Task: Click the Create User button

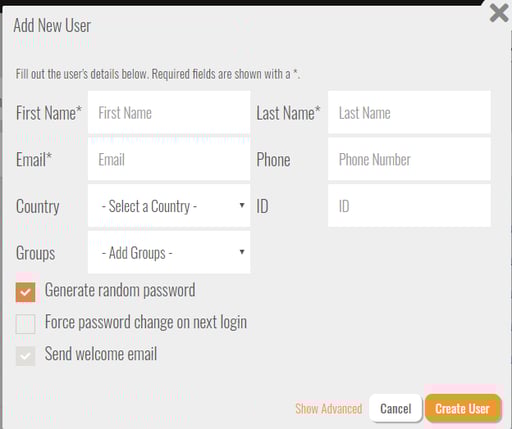Action: point(463,408)
